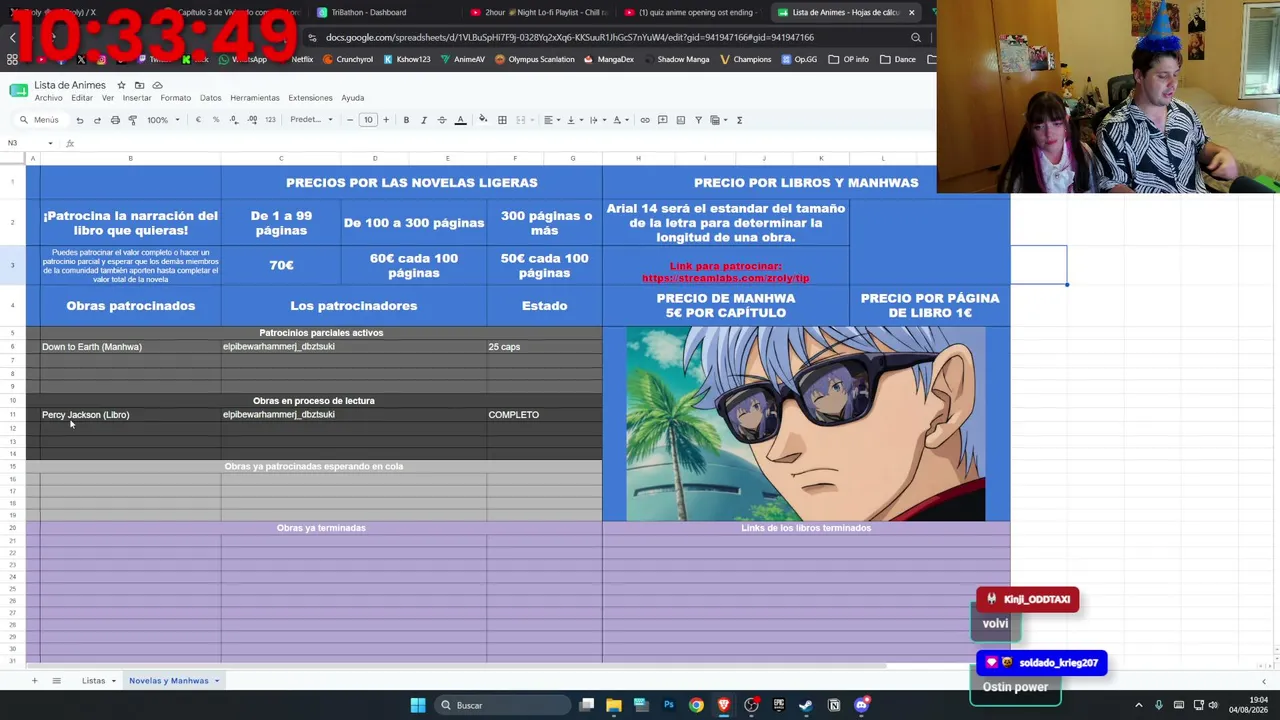1280x720 pixels.
Task: Open the zoom 100% dropdown
Action: (x=164, y=120)
